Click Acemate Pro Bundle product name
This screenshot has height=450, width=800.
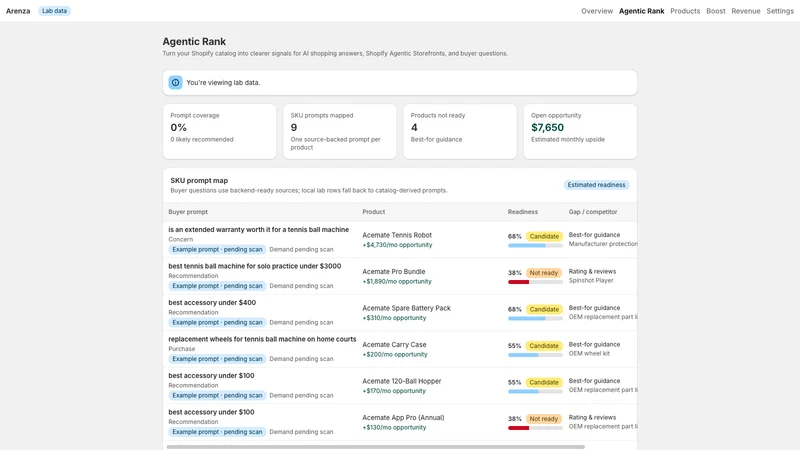point(393,271)
